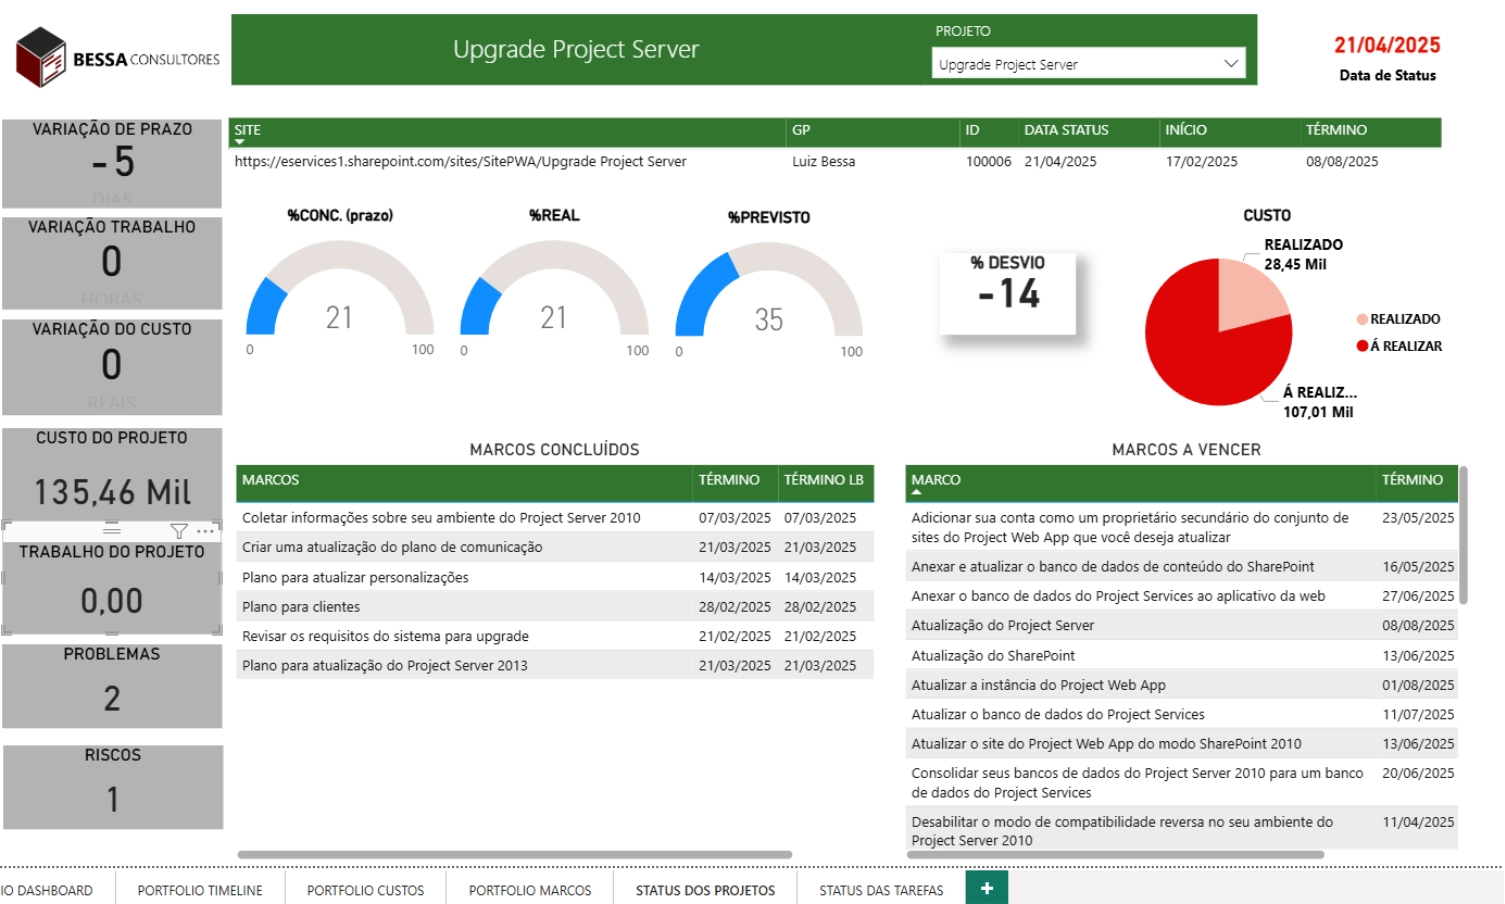Viewport: 1505px width, 904px height.
Task: Select row 'Anexar e atualizar o banco de dados'
Action: point(1182,566)
